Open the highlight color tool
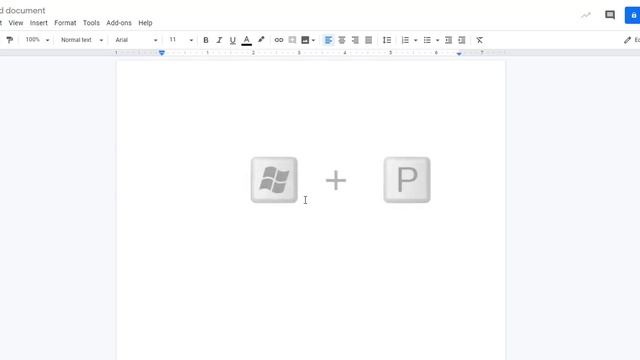640x360 pixels. pyautogui.click(x=261, y=40)
